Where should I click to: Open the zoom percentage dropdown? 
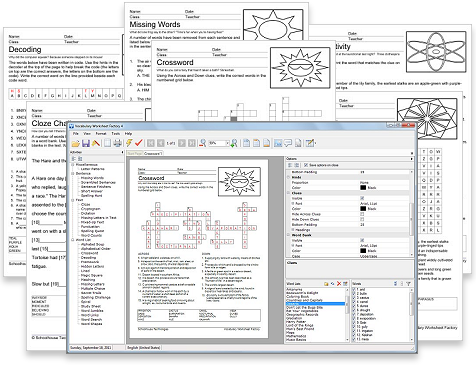[227, 143]
